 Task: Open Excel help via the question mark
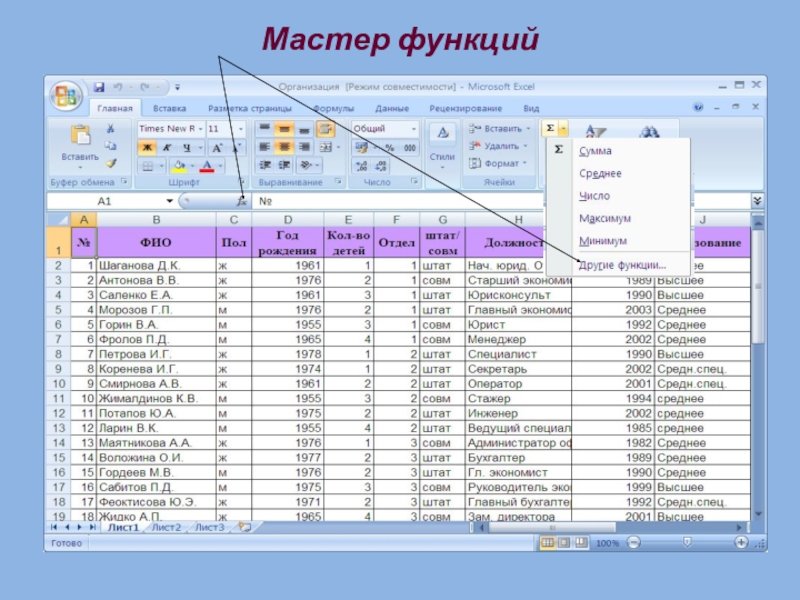tap(698, 107)
